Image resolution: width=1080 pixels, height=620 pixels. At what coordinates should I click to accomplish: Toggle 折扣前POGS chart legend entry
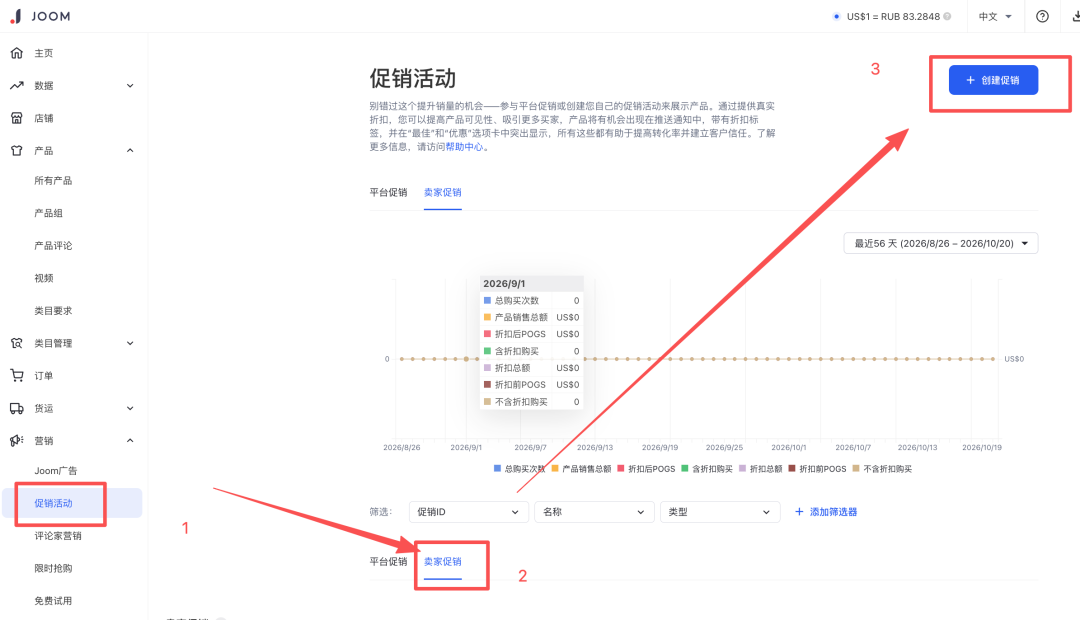pos(817,468)
